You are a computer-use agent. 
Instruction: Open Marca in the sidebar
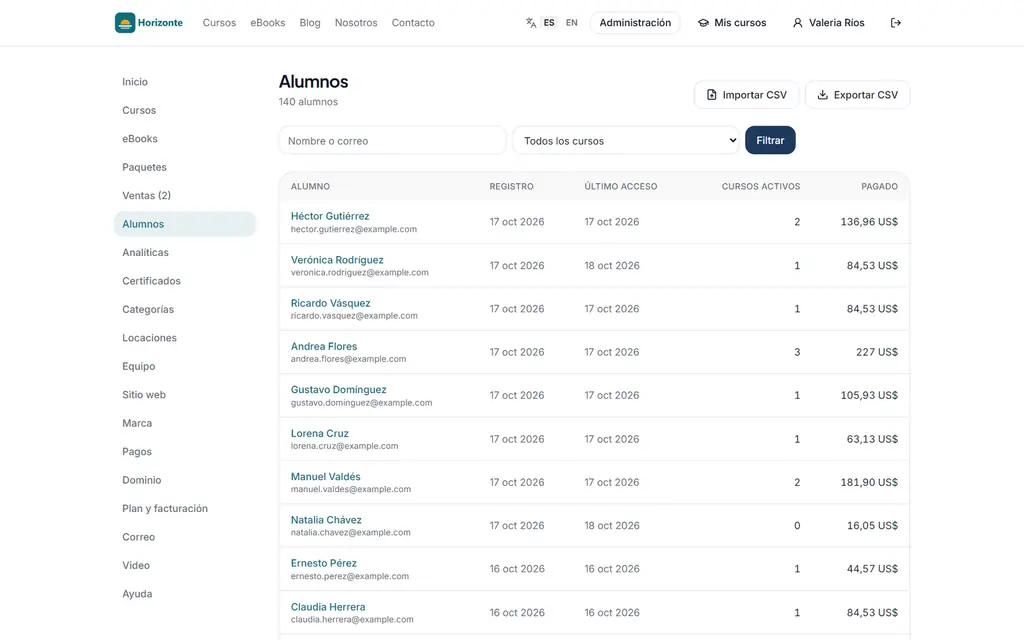[185, 423]
